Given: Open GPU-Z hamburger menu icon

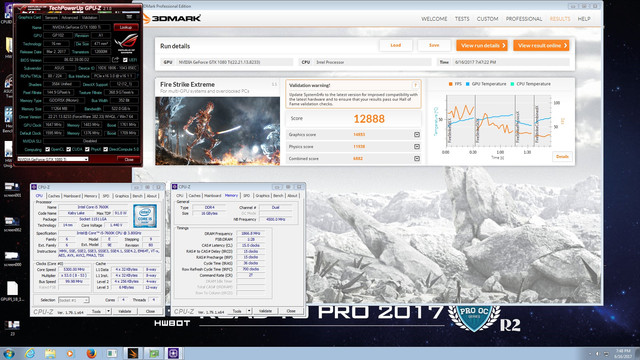Looking at the screenshot, I should point(129,17).
